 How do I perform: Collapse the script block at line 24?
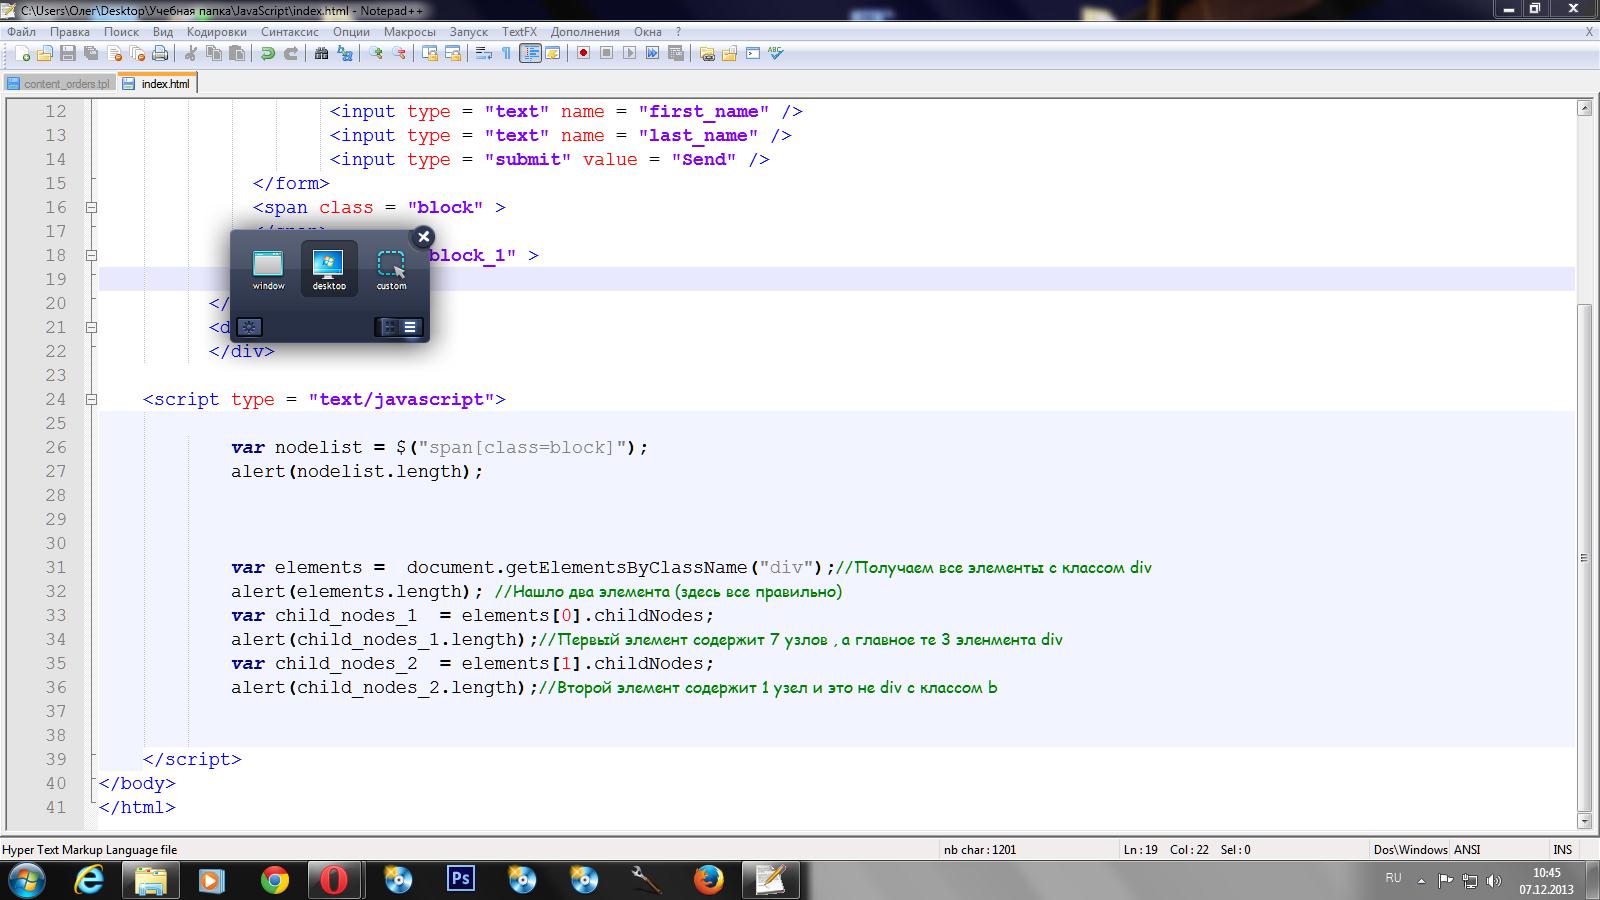(x=91, y=400)
